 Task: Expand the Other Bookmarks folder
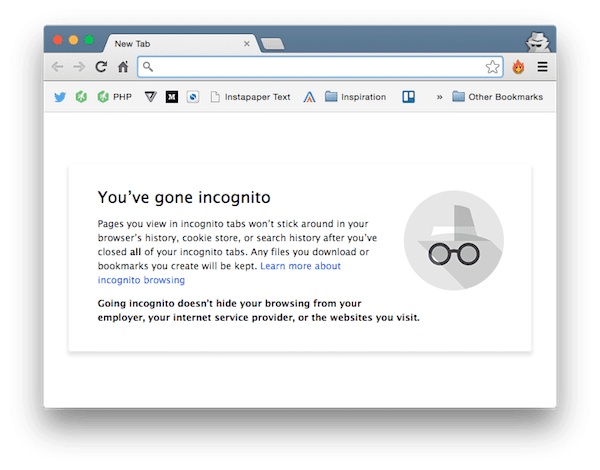[497, 97]
